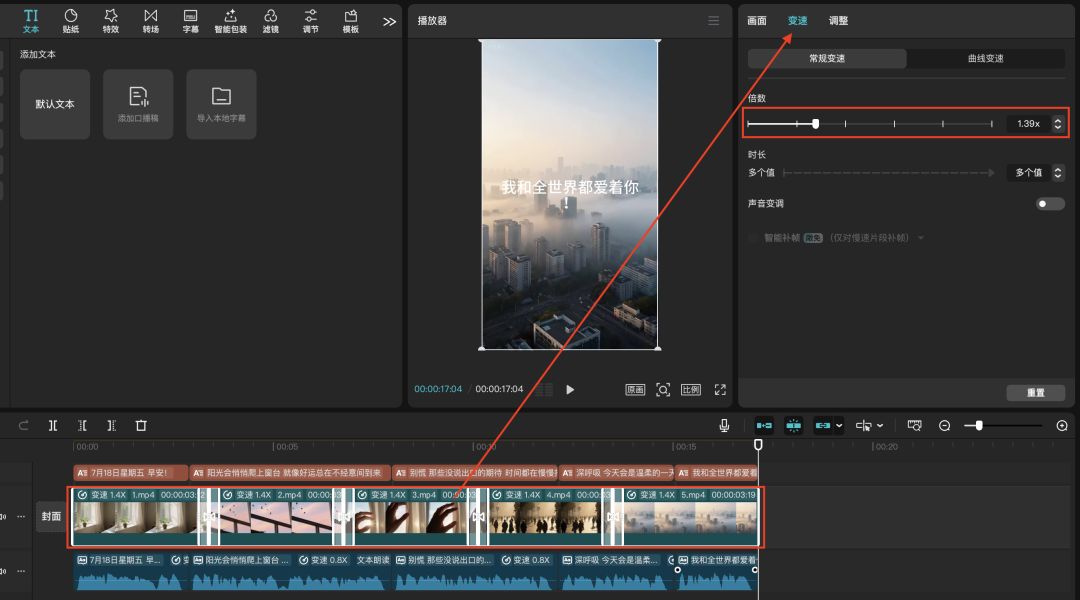Click the fullscreen icon in the player
Screen dimensions: 1080x600
click(720, 390)
